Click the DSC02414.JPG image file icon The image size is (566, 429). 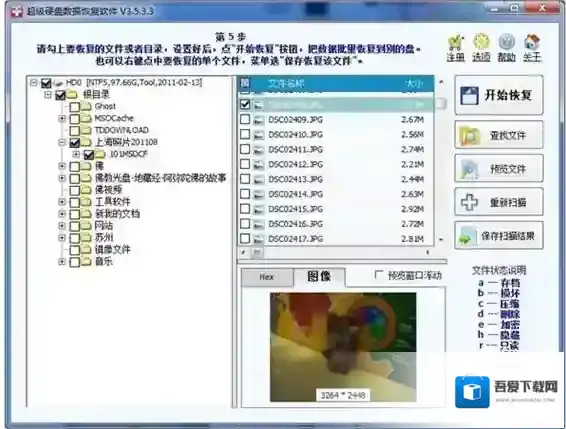click(258, 195)
